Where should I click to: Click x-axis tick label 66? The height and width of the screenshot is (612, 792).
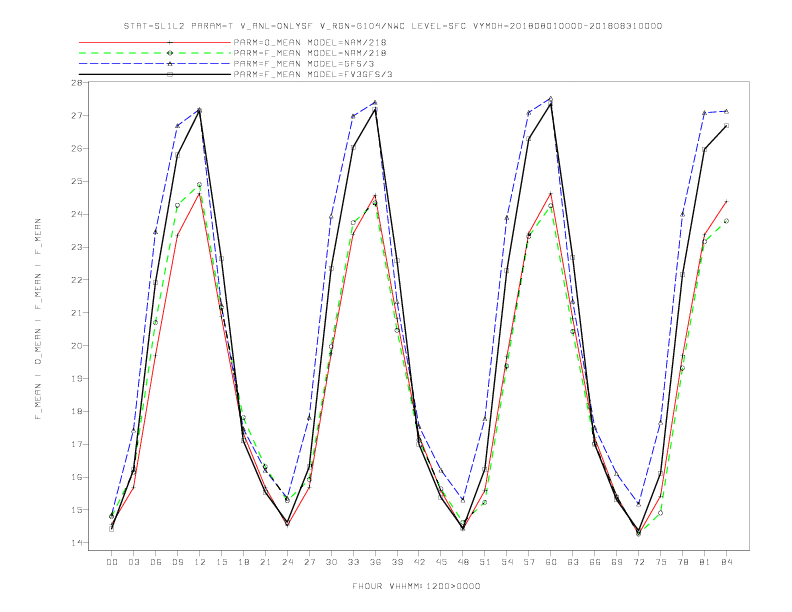pyautogui.click(x=595, y=562)
